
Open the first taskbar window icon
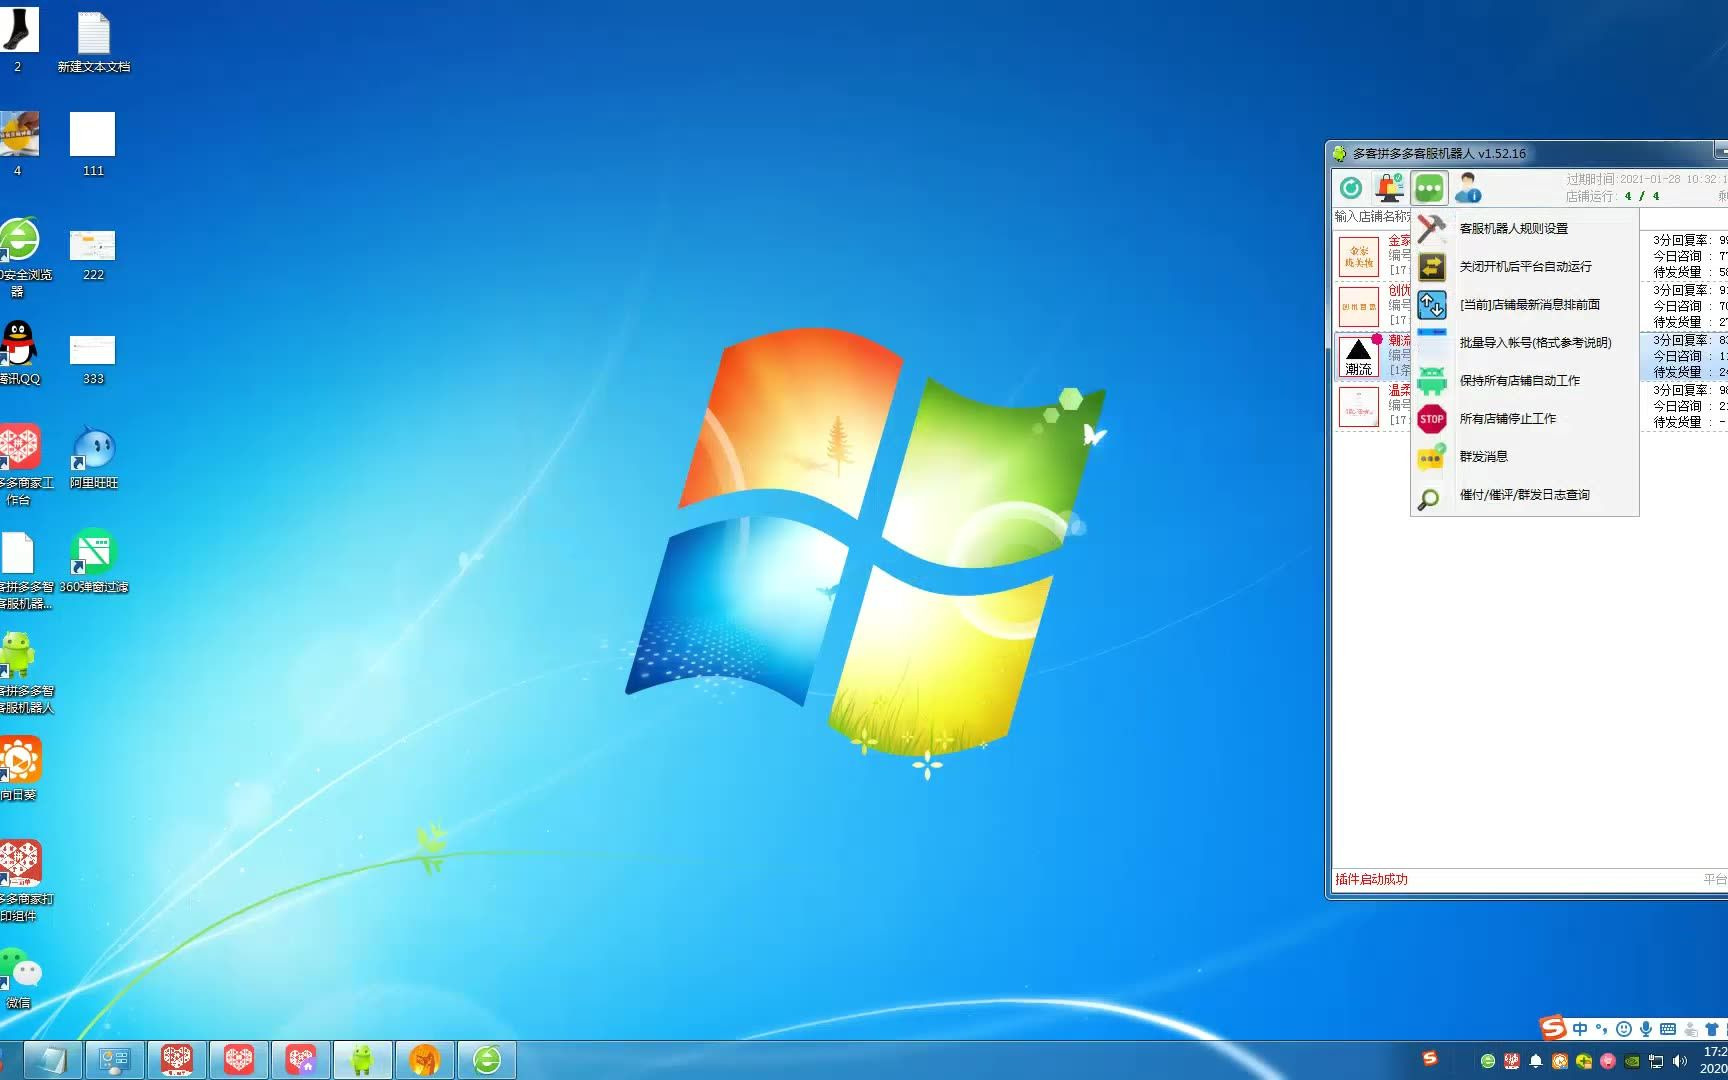coord(51,1060)
